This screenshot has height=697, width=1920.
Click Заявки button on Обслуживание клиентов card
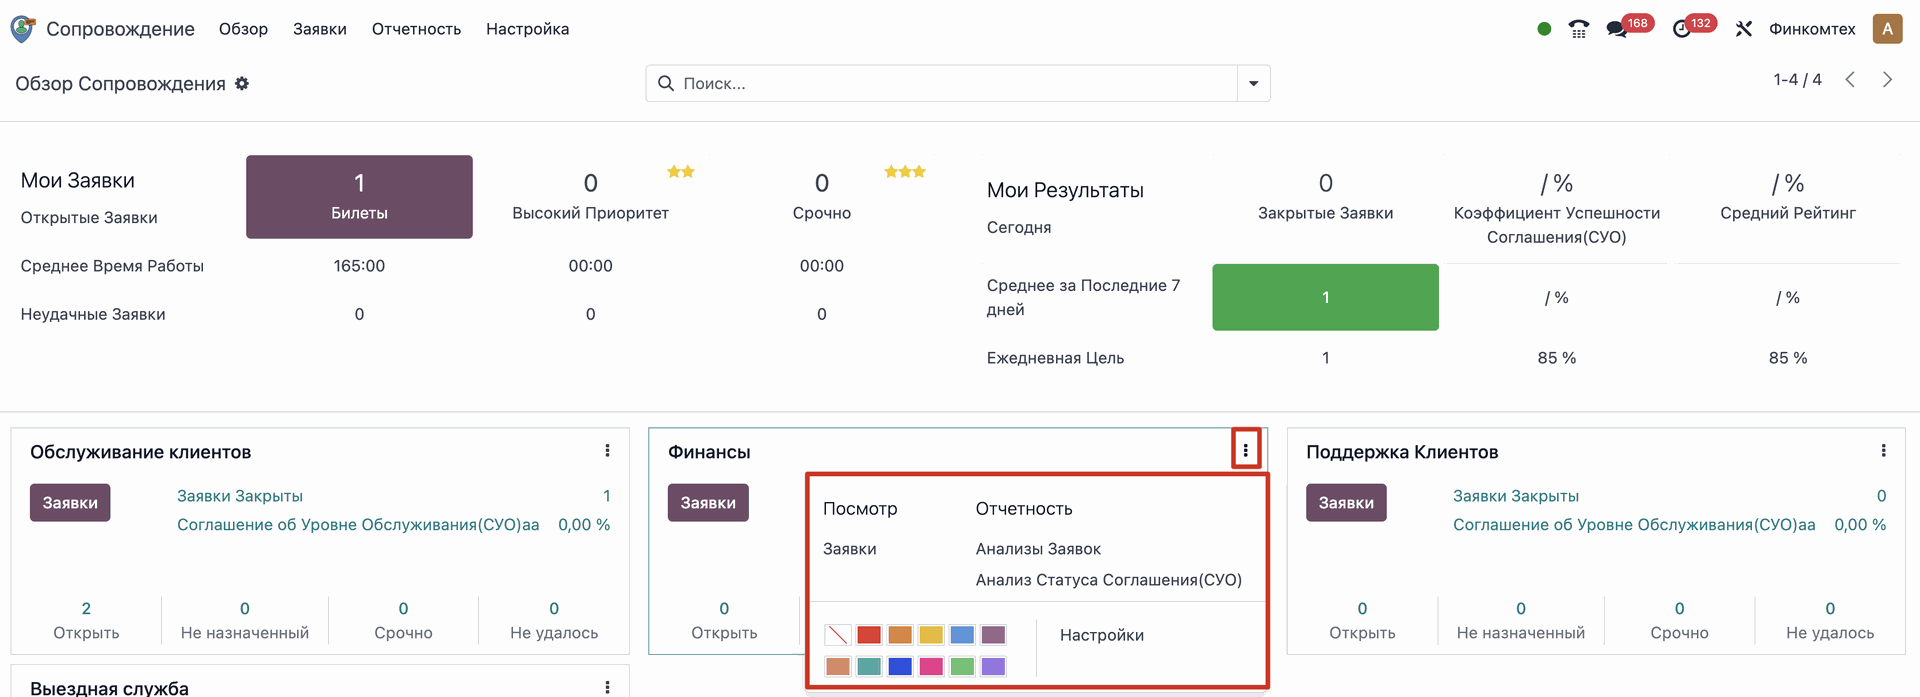tap(70, 502)
